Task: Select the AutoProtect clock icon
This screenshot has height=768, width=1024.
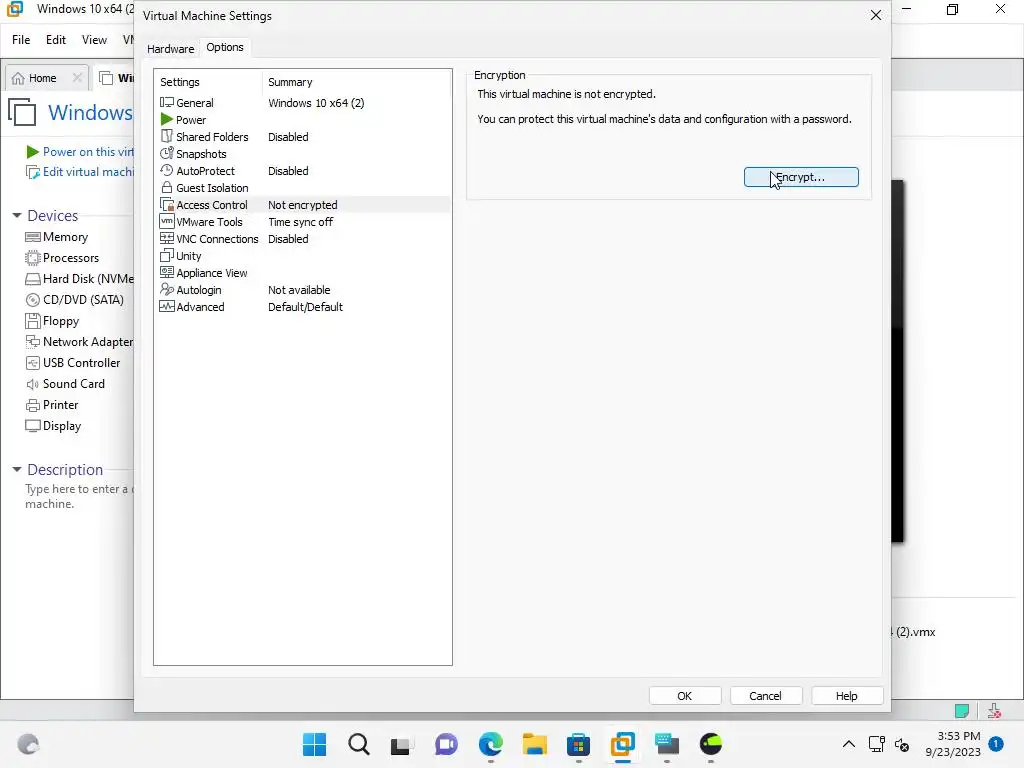Action: coord(167,170)
